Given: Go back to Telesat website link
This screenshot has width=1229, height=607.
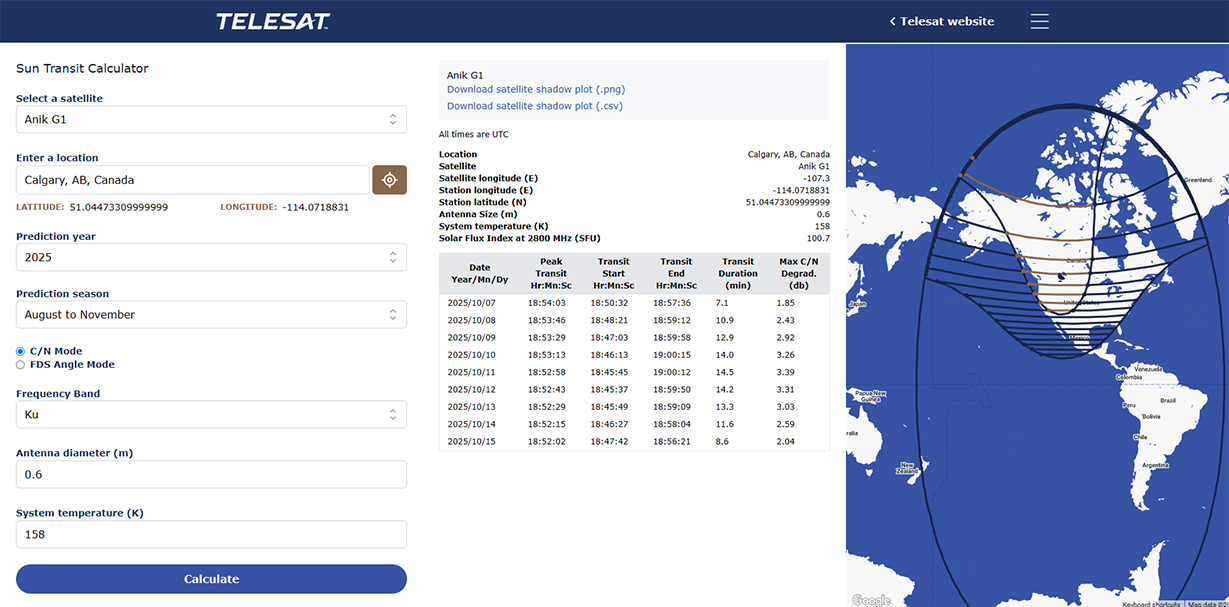Looking at the screenshot, I should point(942,21).
